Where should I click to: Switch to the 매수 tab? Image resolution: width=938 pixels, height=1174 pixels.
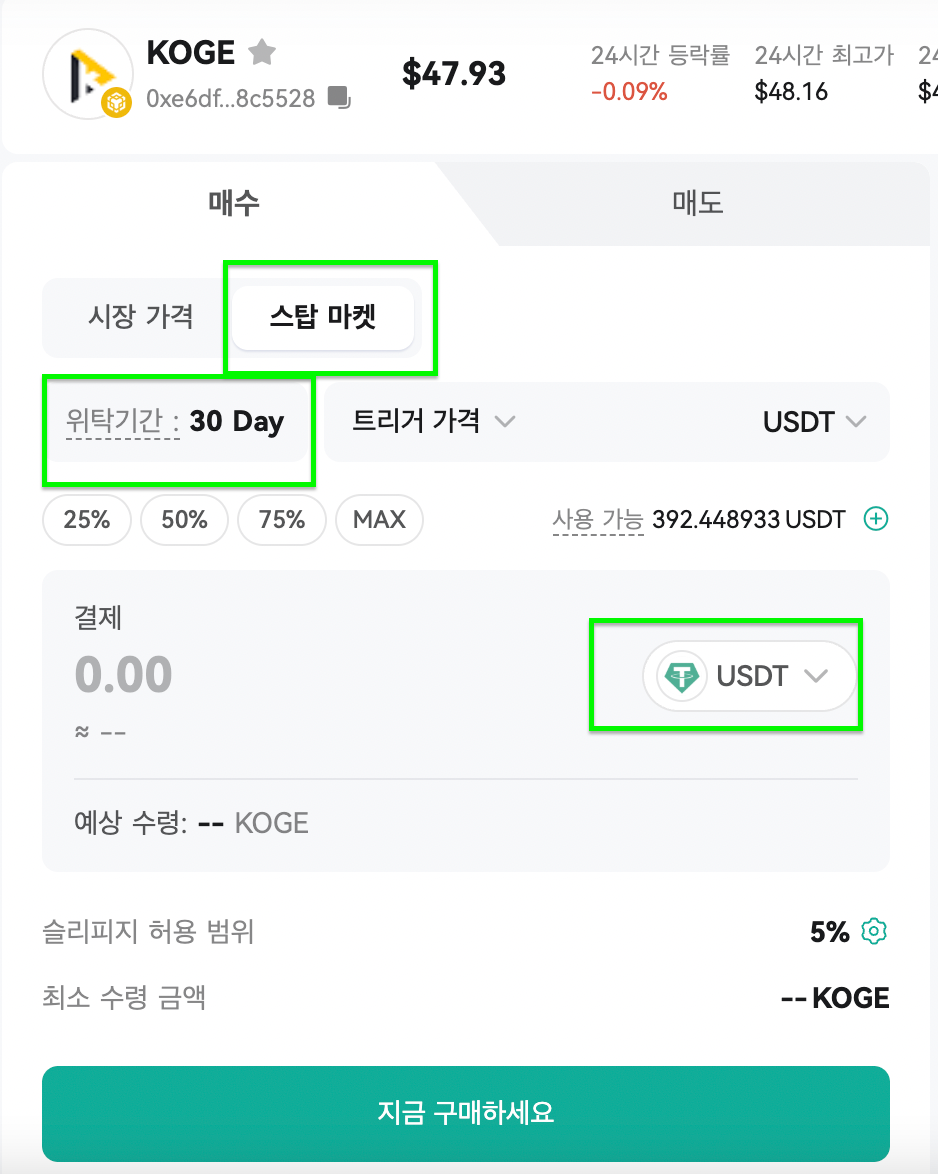point(235,203)
